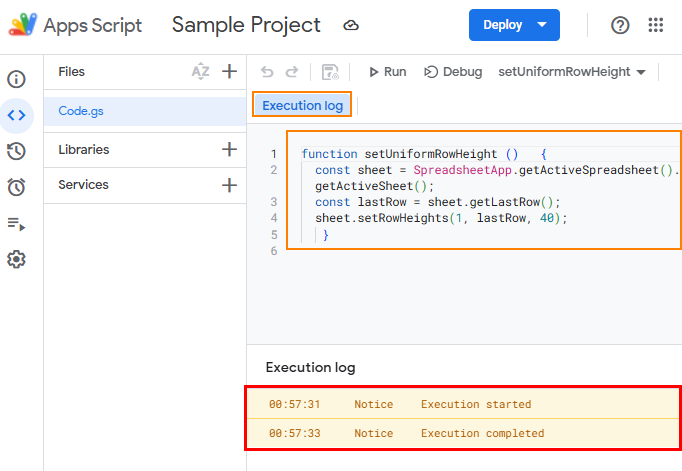682x471 pixels.
Task: Click the Google apps grid icon
Action: coord(656,25)
